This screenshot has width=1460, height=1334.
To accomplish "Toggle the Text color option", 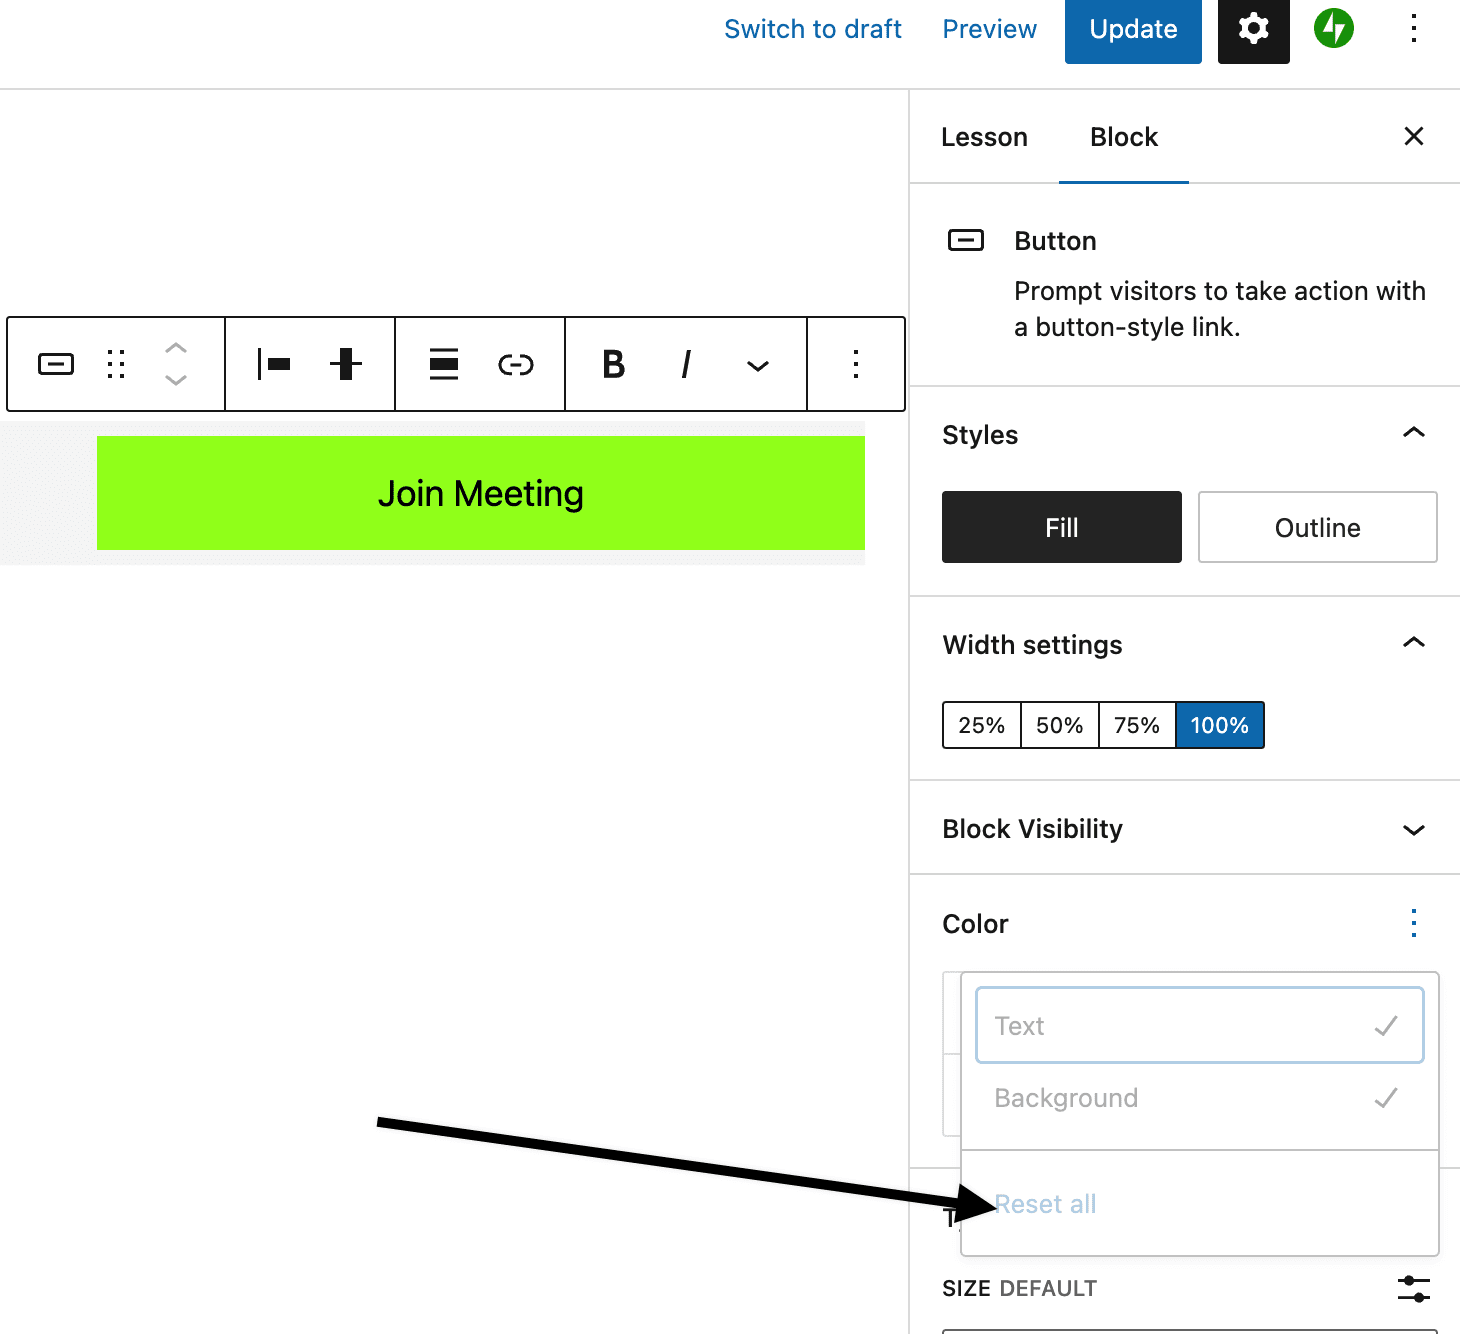I will pyautogui.click(x=1198, y=1024).
